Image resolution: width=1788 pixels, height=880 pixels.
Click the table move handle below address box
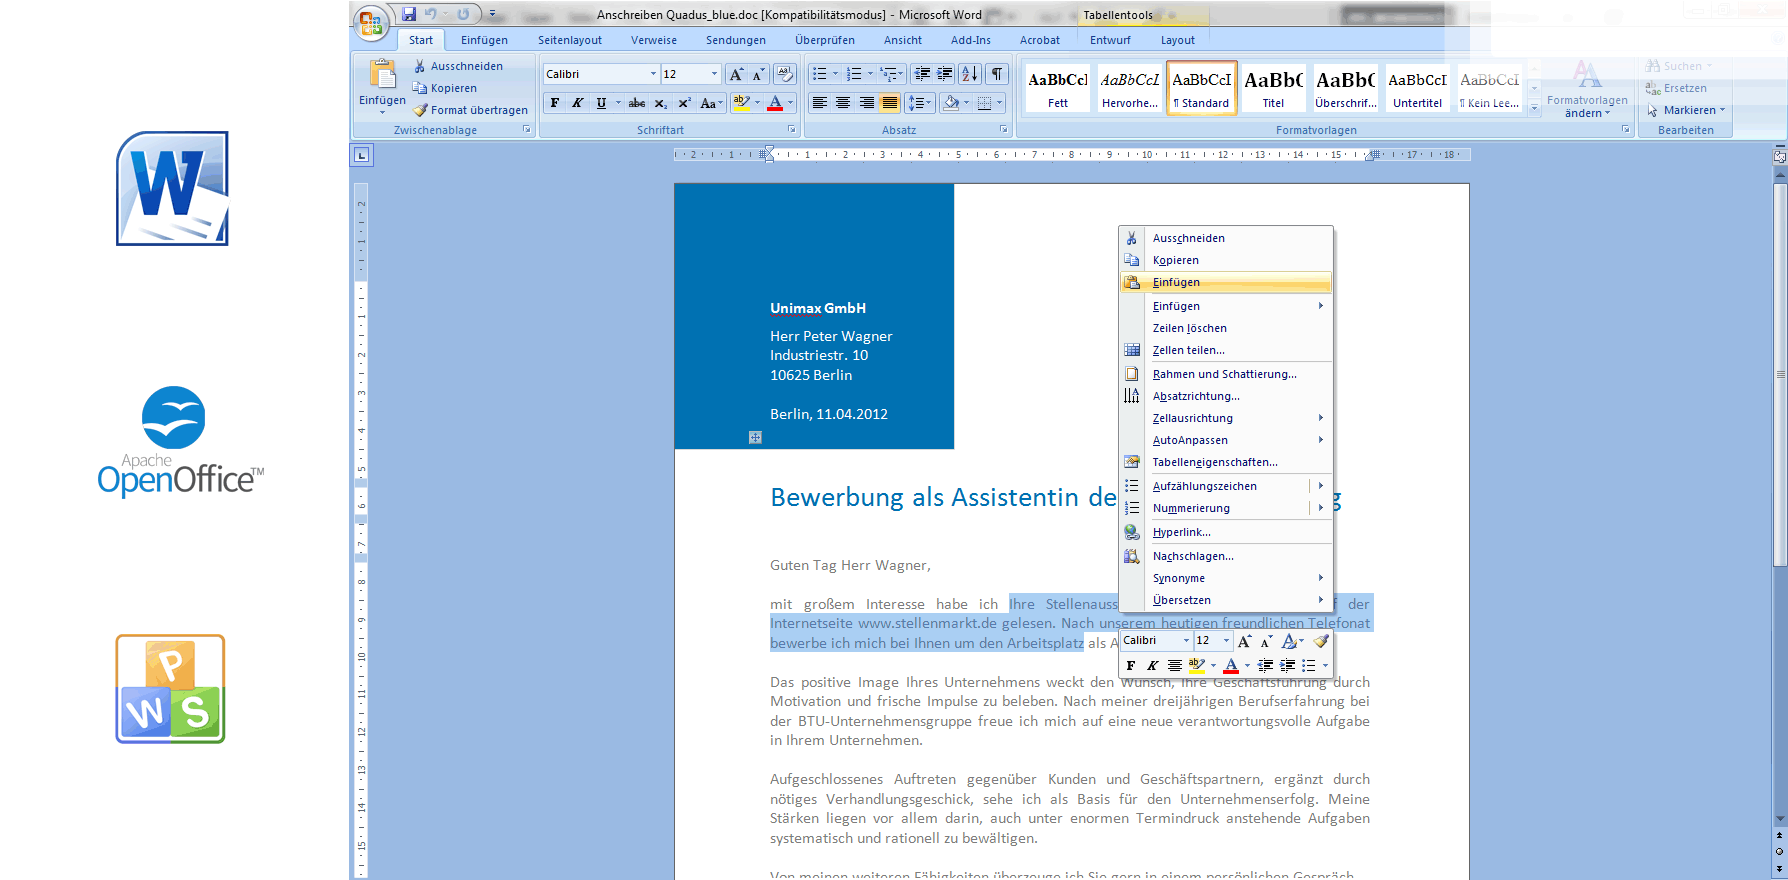(756, 437)
